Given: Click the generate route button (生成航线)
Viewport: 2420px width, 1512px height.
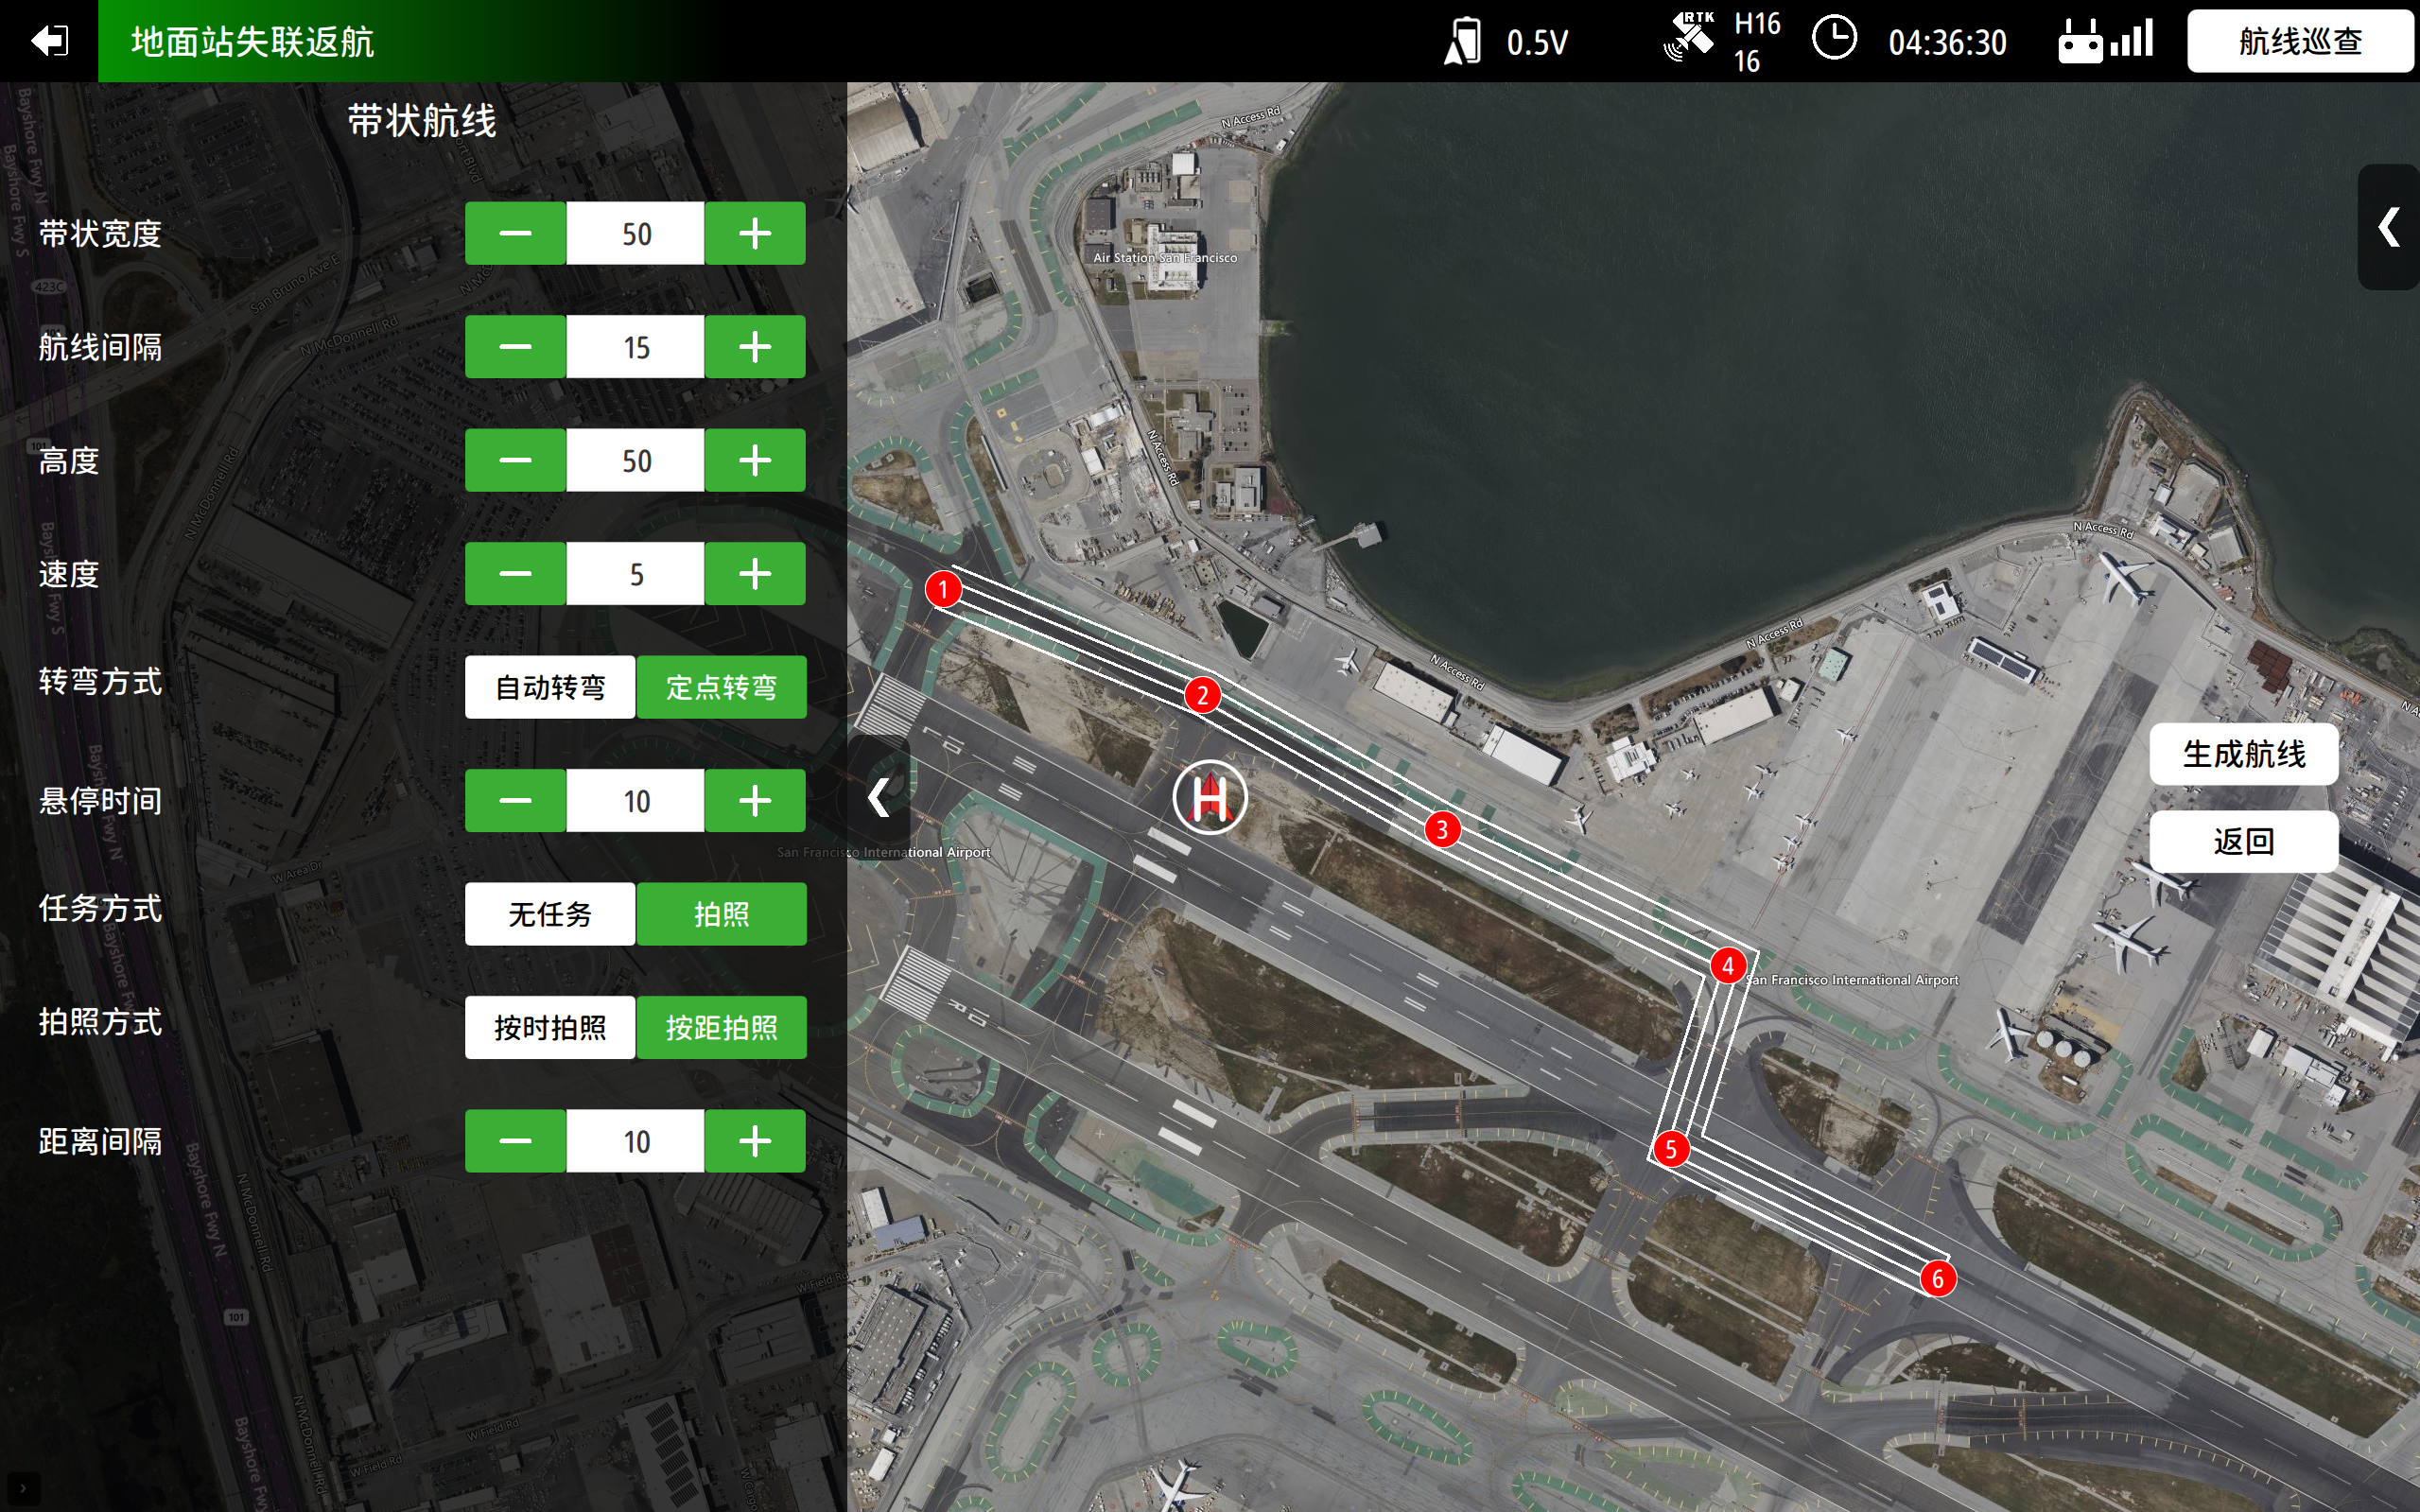Looking at the screenshot, I should [2243, 754].
